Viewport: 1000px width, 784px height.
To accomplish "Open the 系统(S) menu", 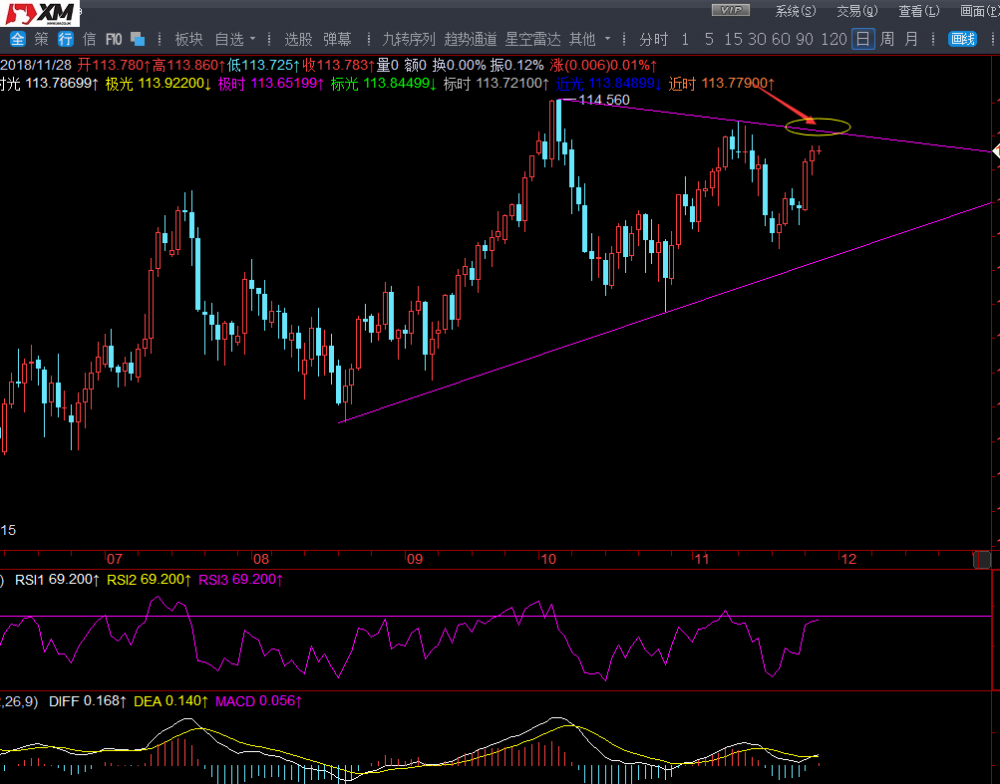I will [x=795, y=11].
